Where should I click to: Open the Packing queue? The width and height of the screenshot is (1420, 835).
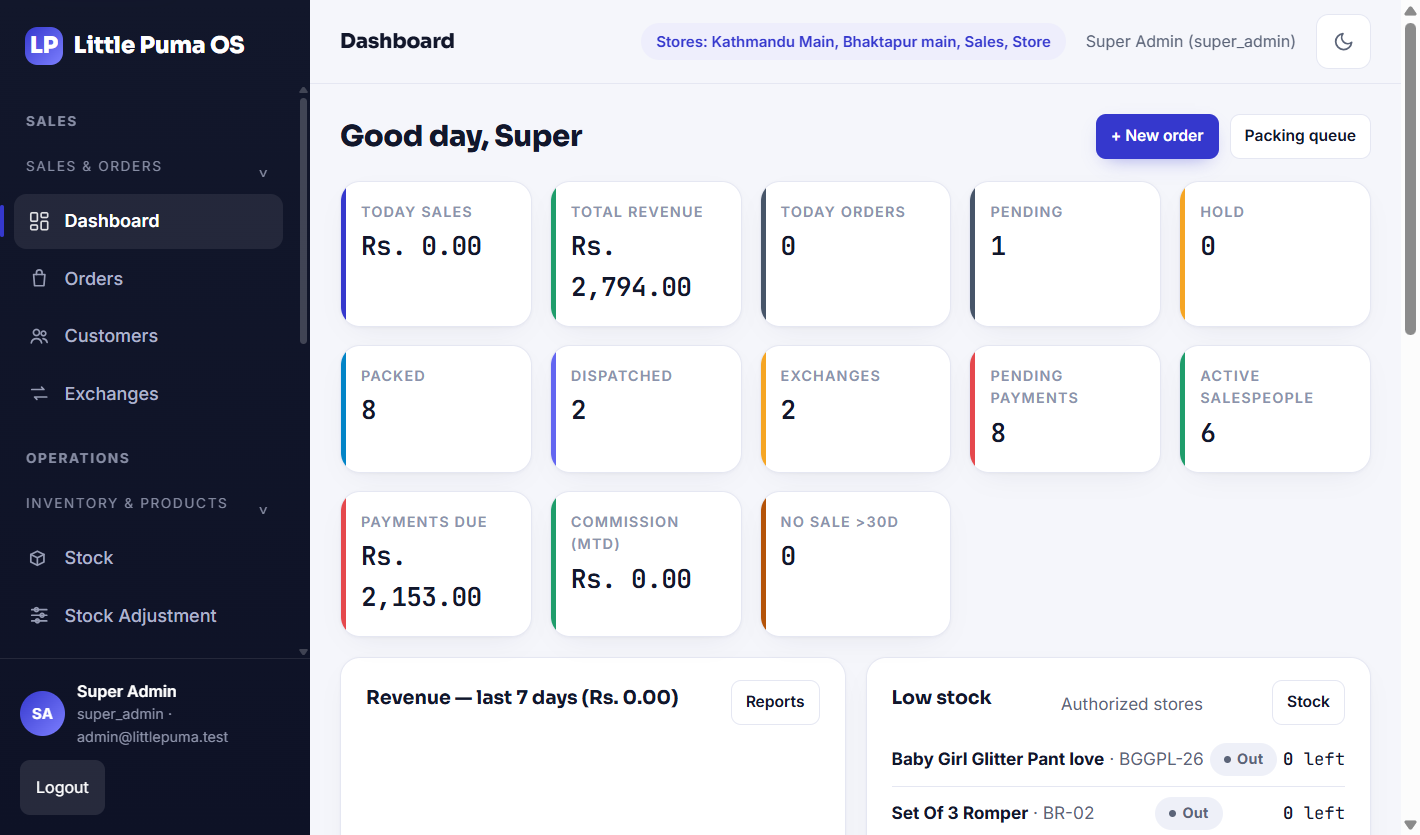point(1300,136)
